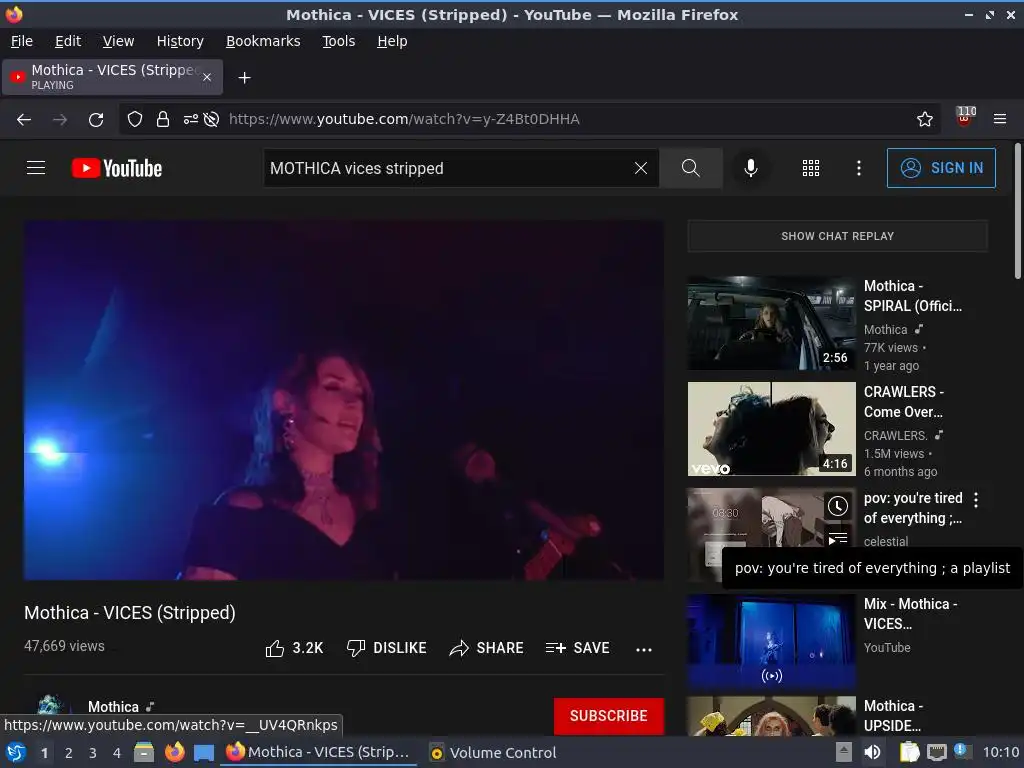The height and width of the screenshot is (768, 1024).
Task: Open Volume Control taskbar window
Action: (x=493, y=752)
